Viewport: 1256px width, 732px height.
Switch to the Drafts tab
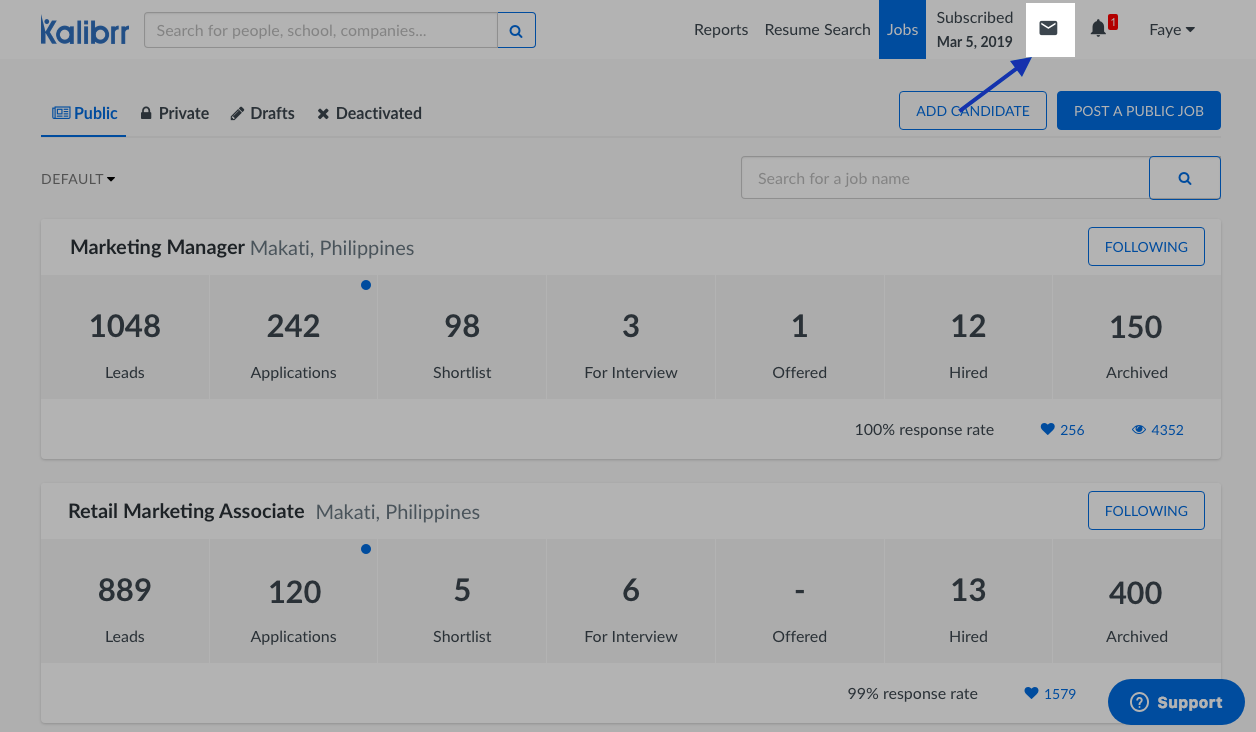[262, 114]
